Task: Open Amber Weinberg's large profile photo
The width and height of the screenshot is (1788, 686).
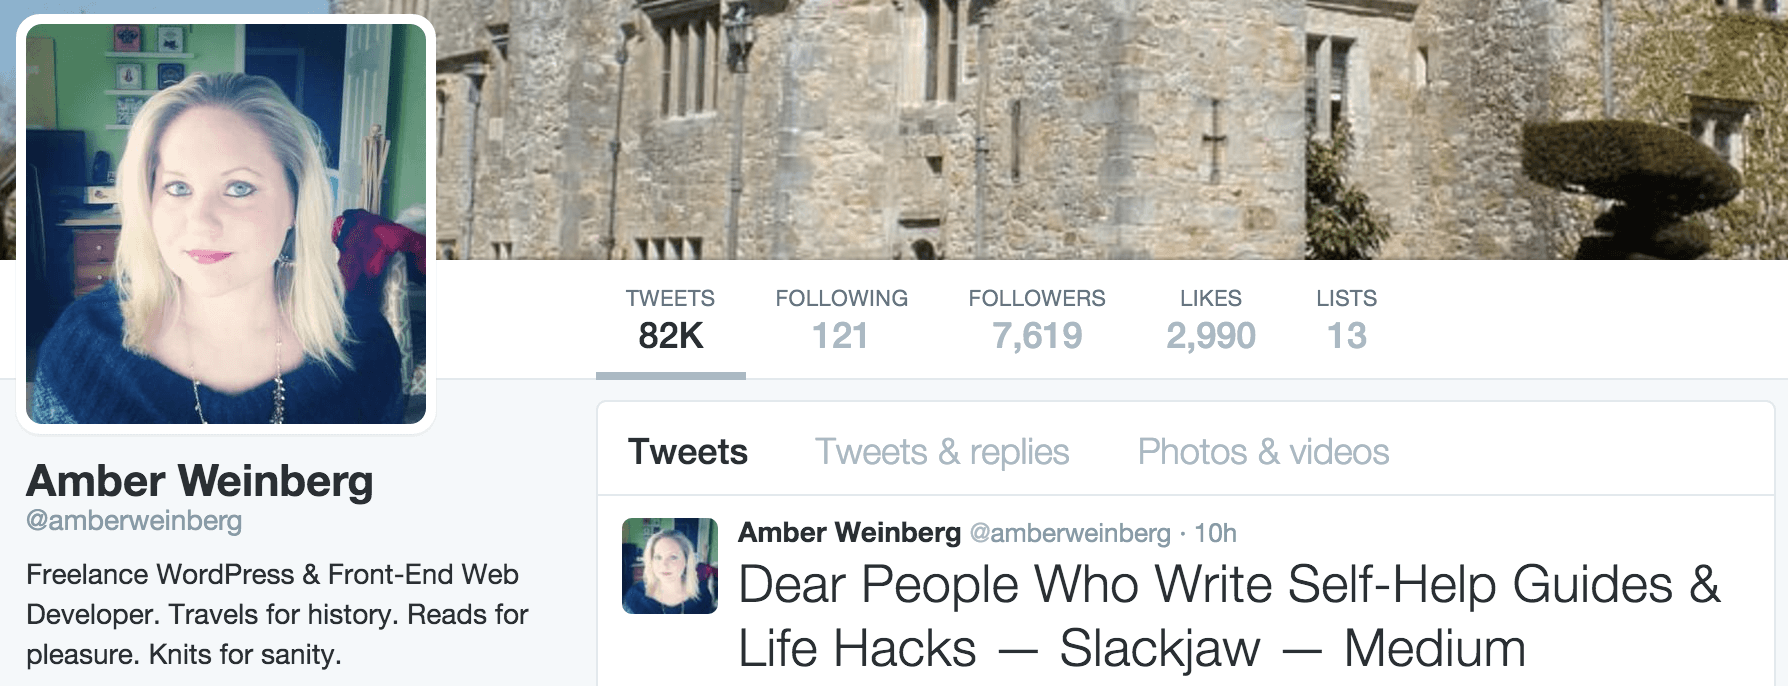Action: click(226, 224)
